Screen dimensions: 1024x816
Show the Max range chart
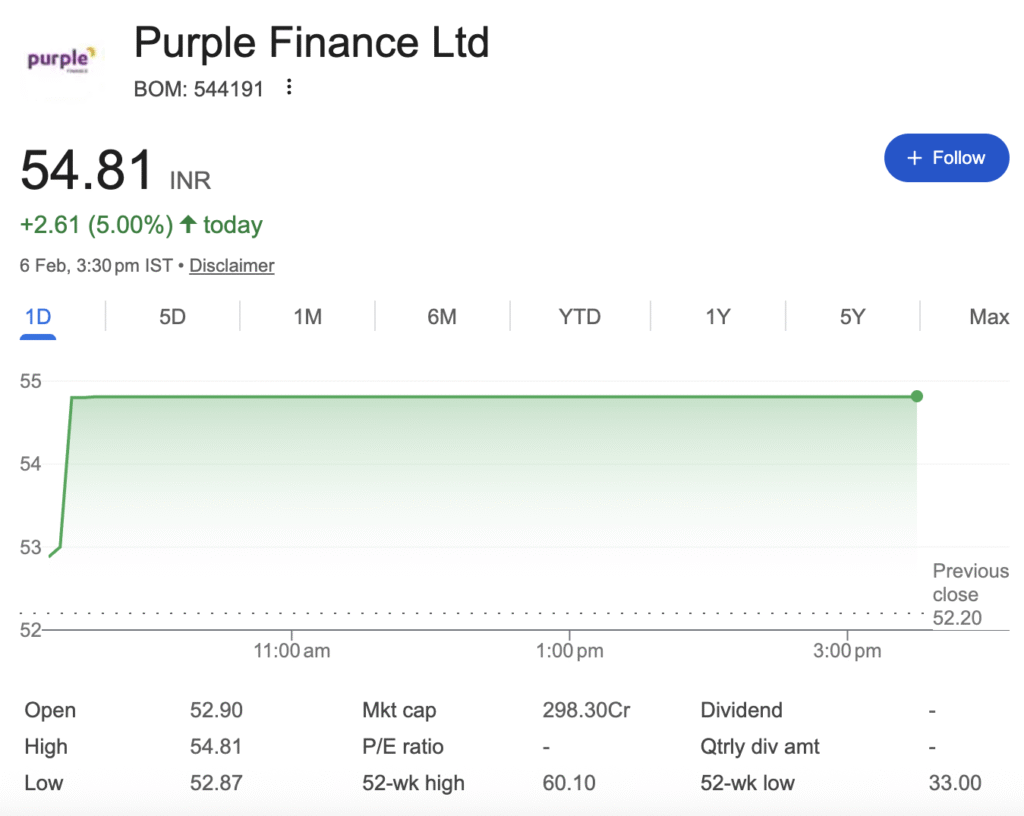(988, 317)
